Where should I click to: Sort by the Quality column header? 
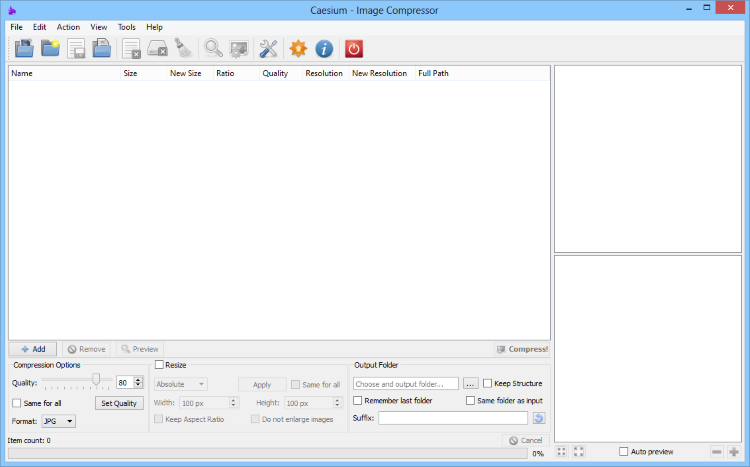[281, 73]
